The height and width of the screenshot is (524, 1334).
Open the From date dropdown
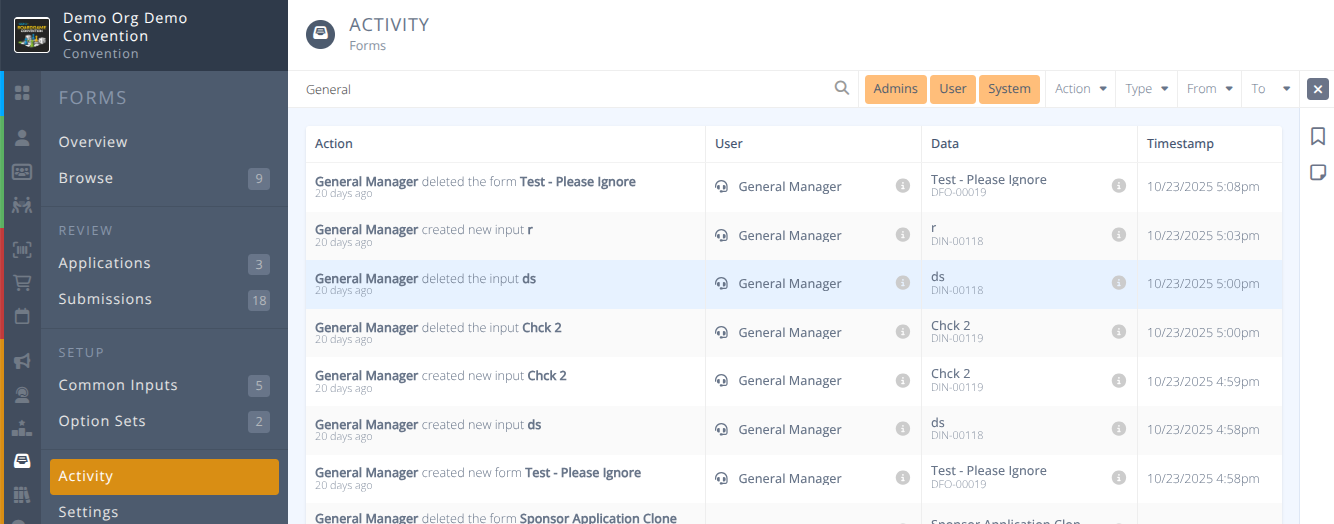[1210, 89]
